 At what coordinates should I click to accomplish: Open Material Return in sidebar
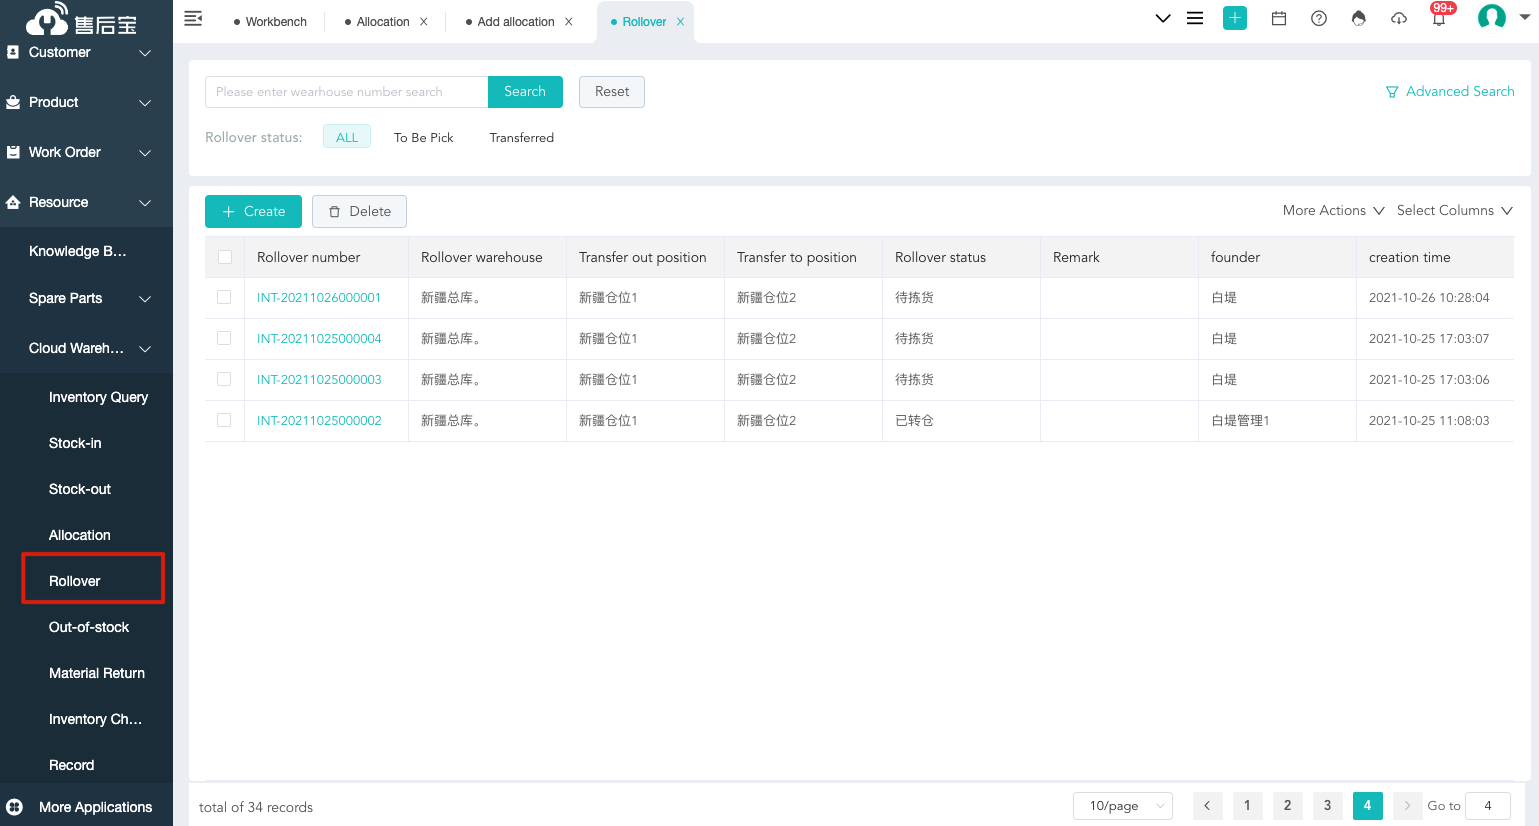pos(97,673)
